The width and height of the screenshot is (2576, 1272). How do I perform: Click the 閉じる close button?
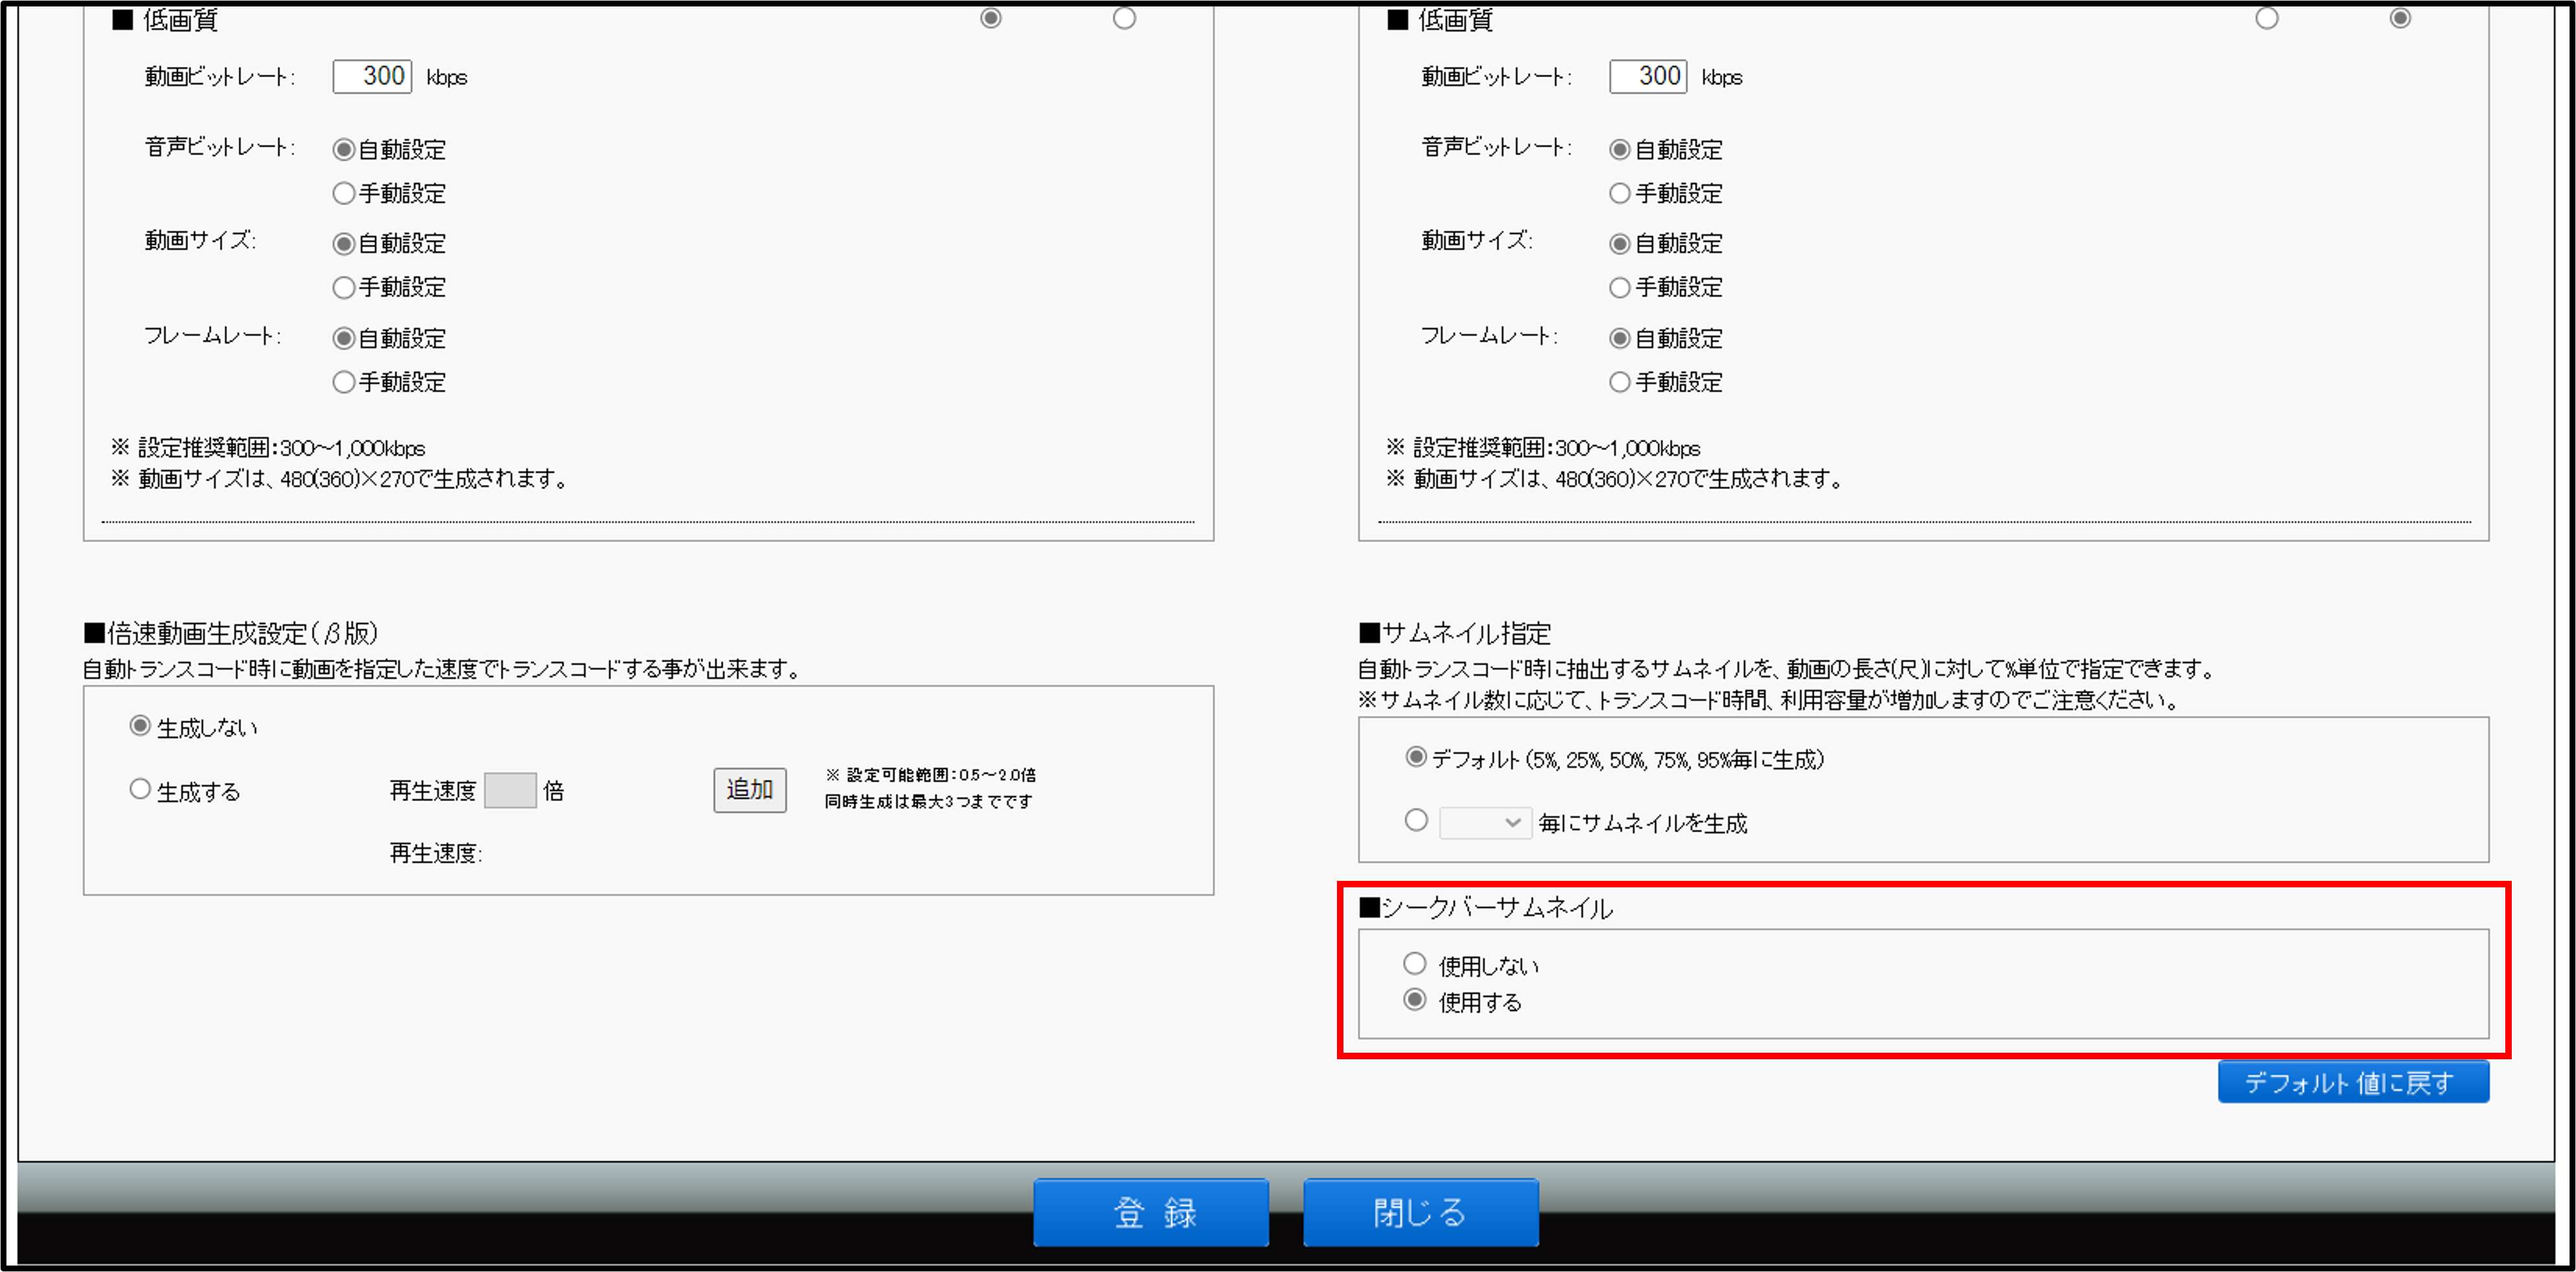tap(1420, 1212)
